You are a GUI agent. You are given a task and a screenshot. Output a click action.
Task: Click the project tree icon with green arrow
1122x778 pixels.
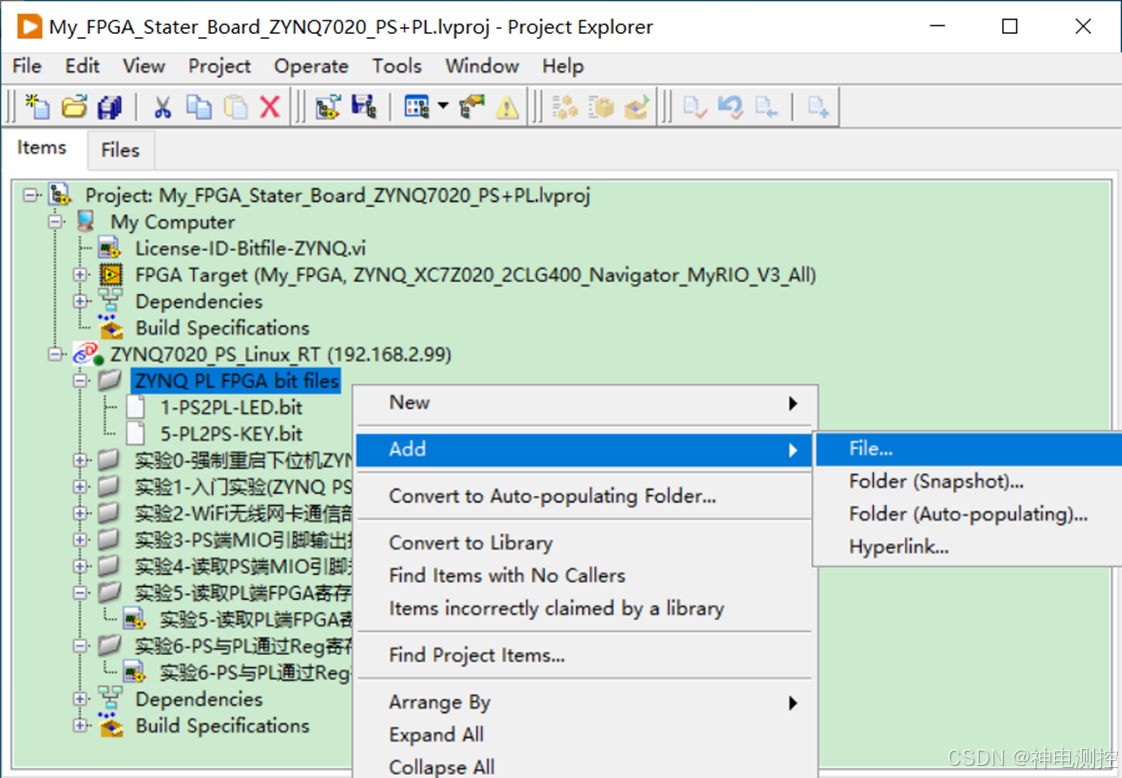tap(328, 107)
